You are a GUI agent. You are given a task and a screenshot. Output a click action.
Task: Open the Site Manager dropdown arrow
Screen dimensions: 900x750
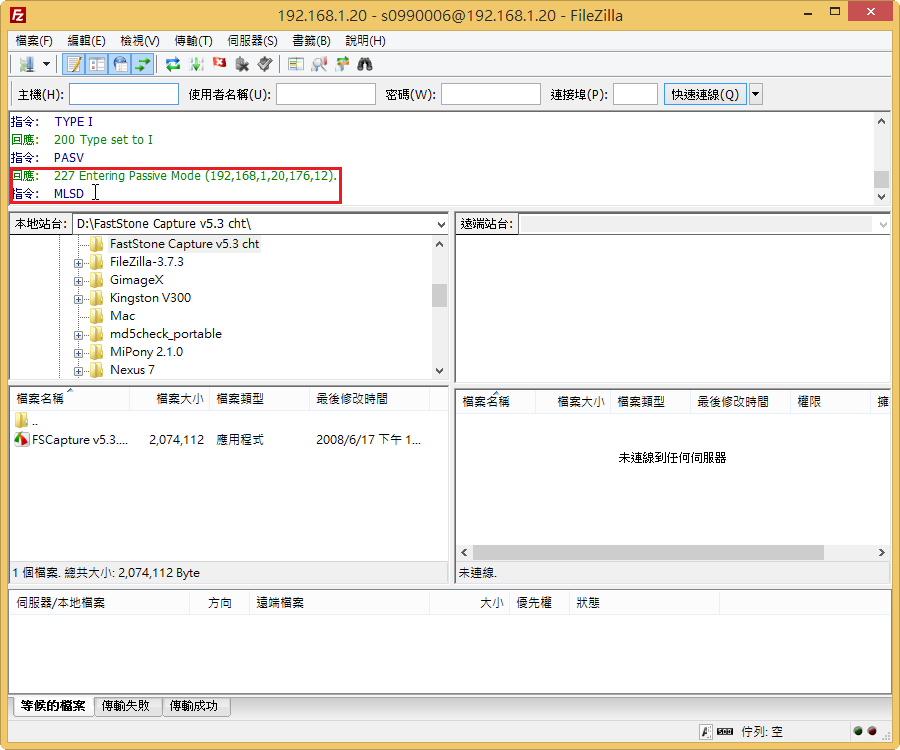(46, 64)
